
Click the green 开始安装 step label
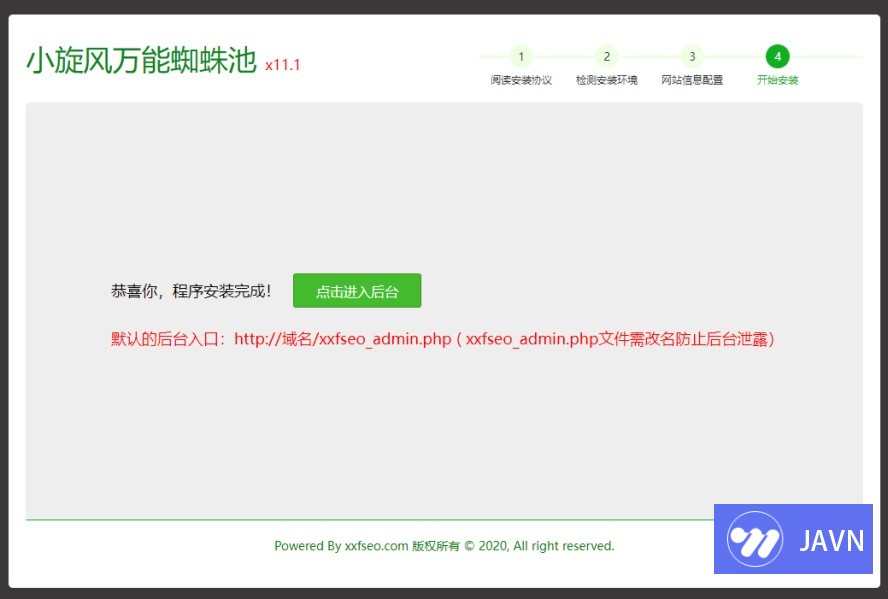coord(777,80)
